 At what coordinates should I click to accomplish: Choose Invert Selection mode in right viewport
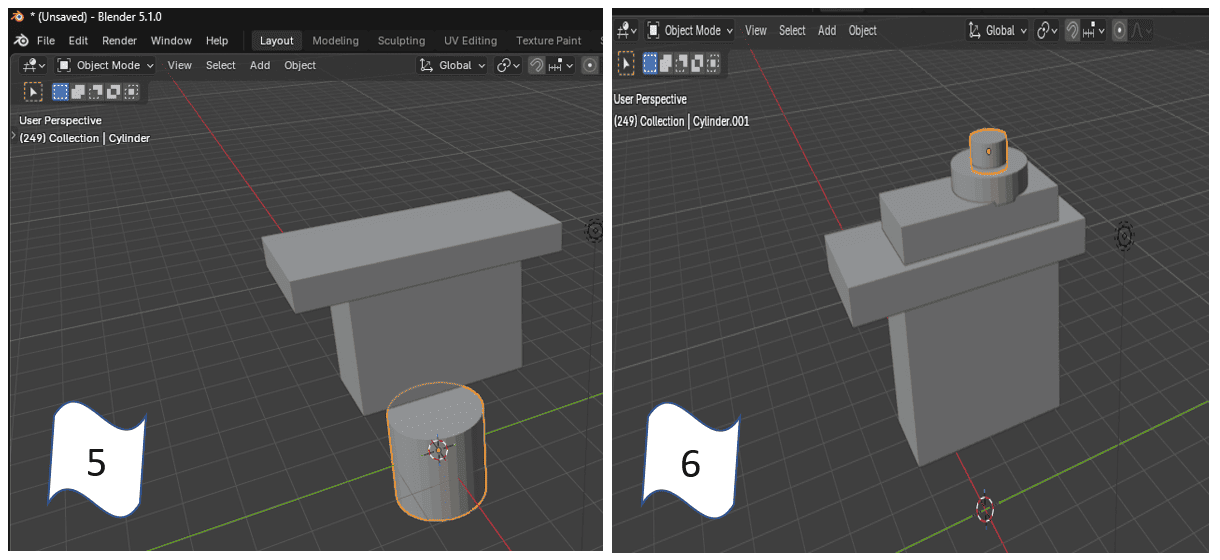pos(697,63)
